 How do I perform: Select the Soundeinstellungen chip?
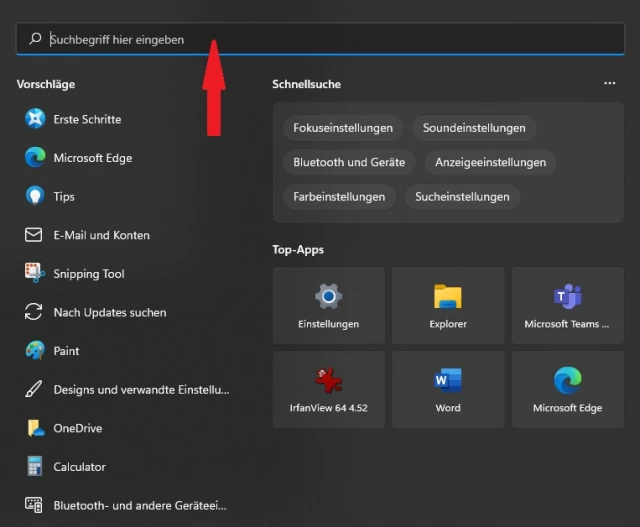click(x=474, y=128)
